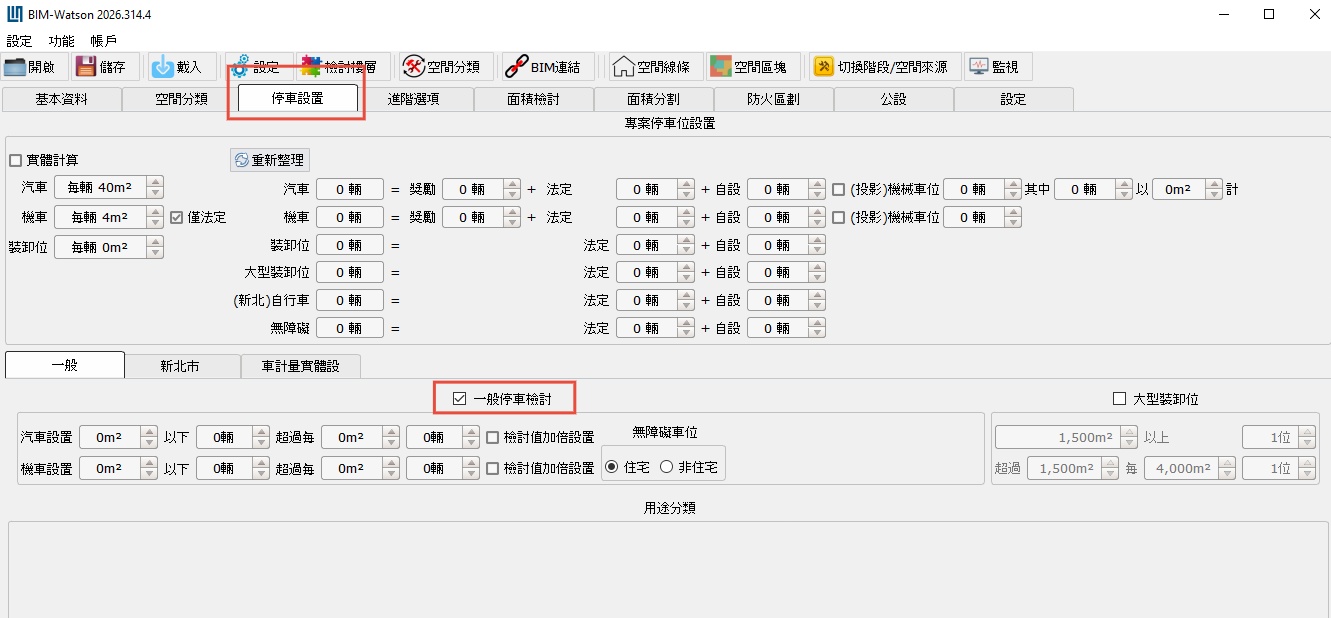The image size is (1331, 618).
Task: Open the 監視 monitor tool
Action: pyautogui.click(x=977, y=67)
